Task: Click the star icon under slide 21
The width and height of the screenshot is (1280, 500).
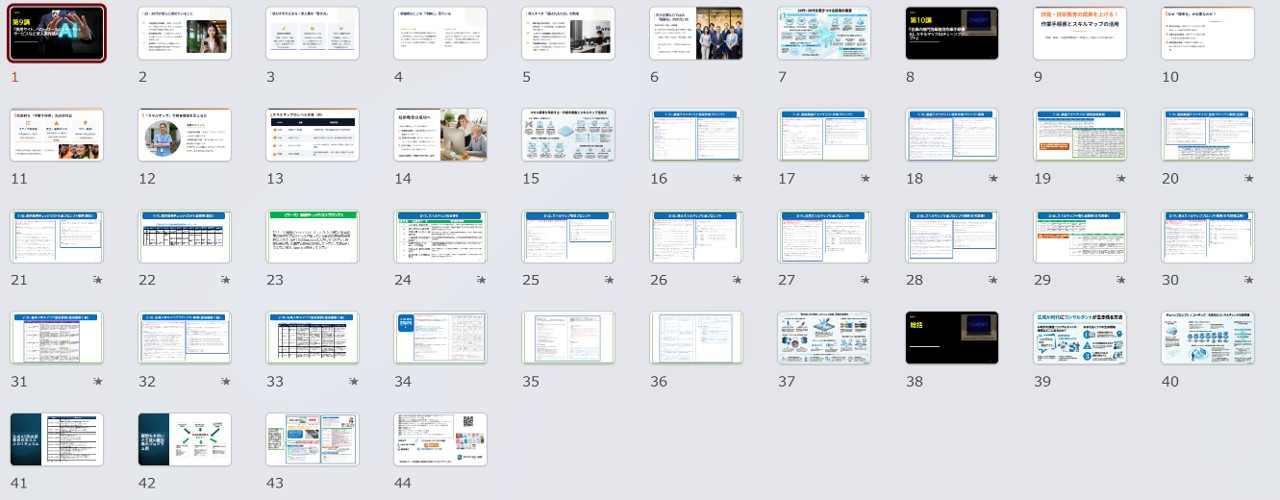Action: click(98, 280)
